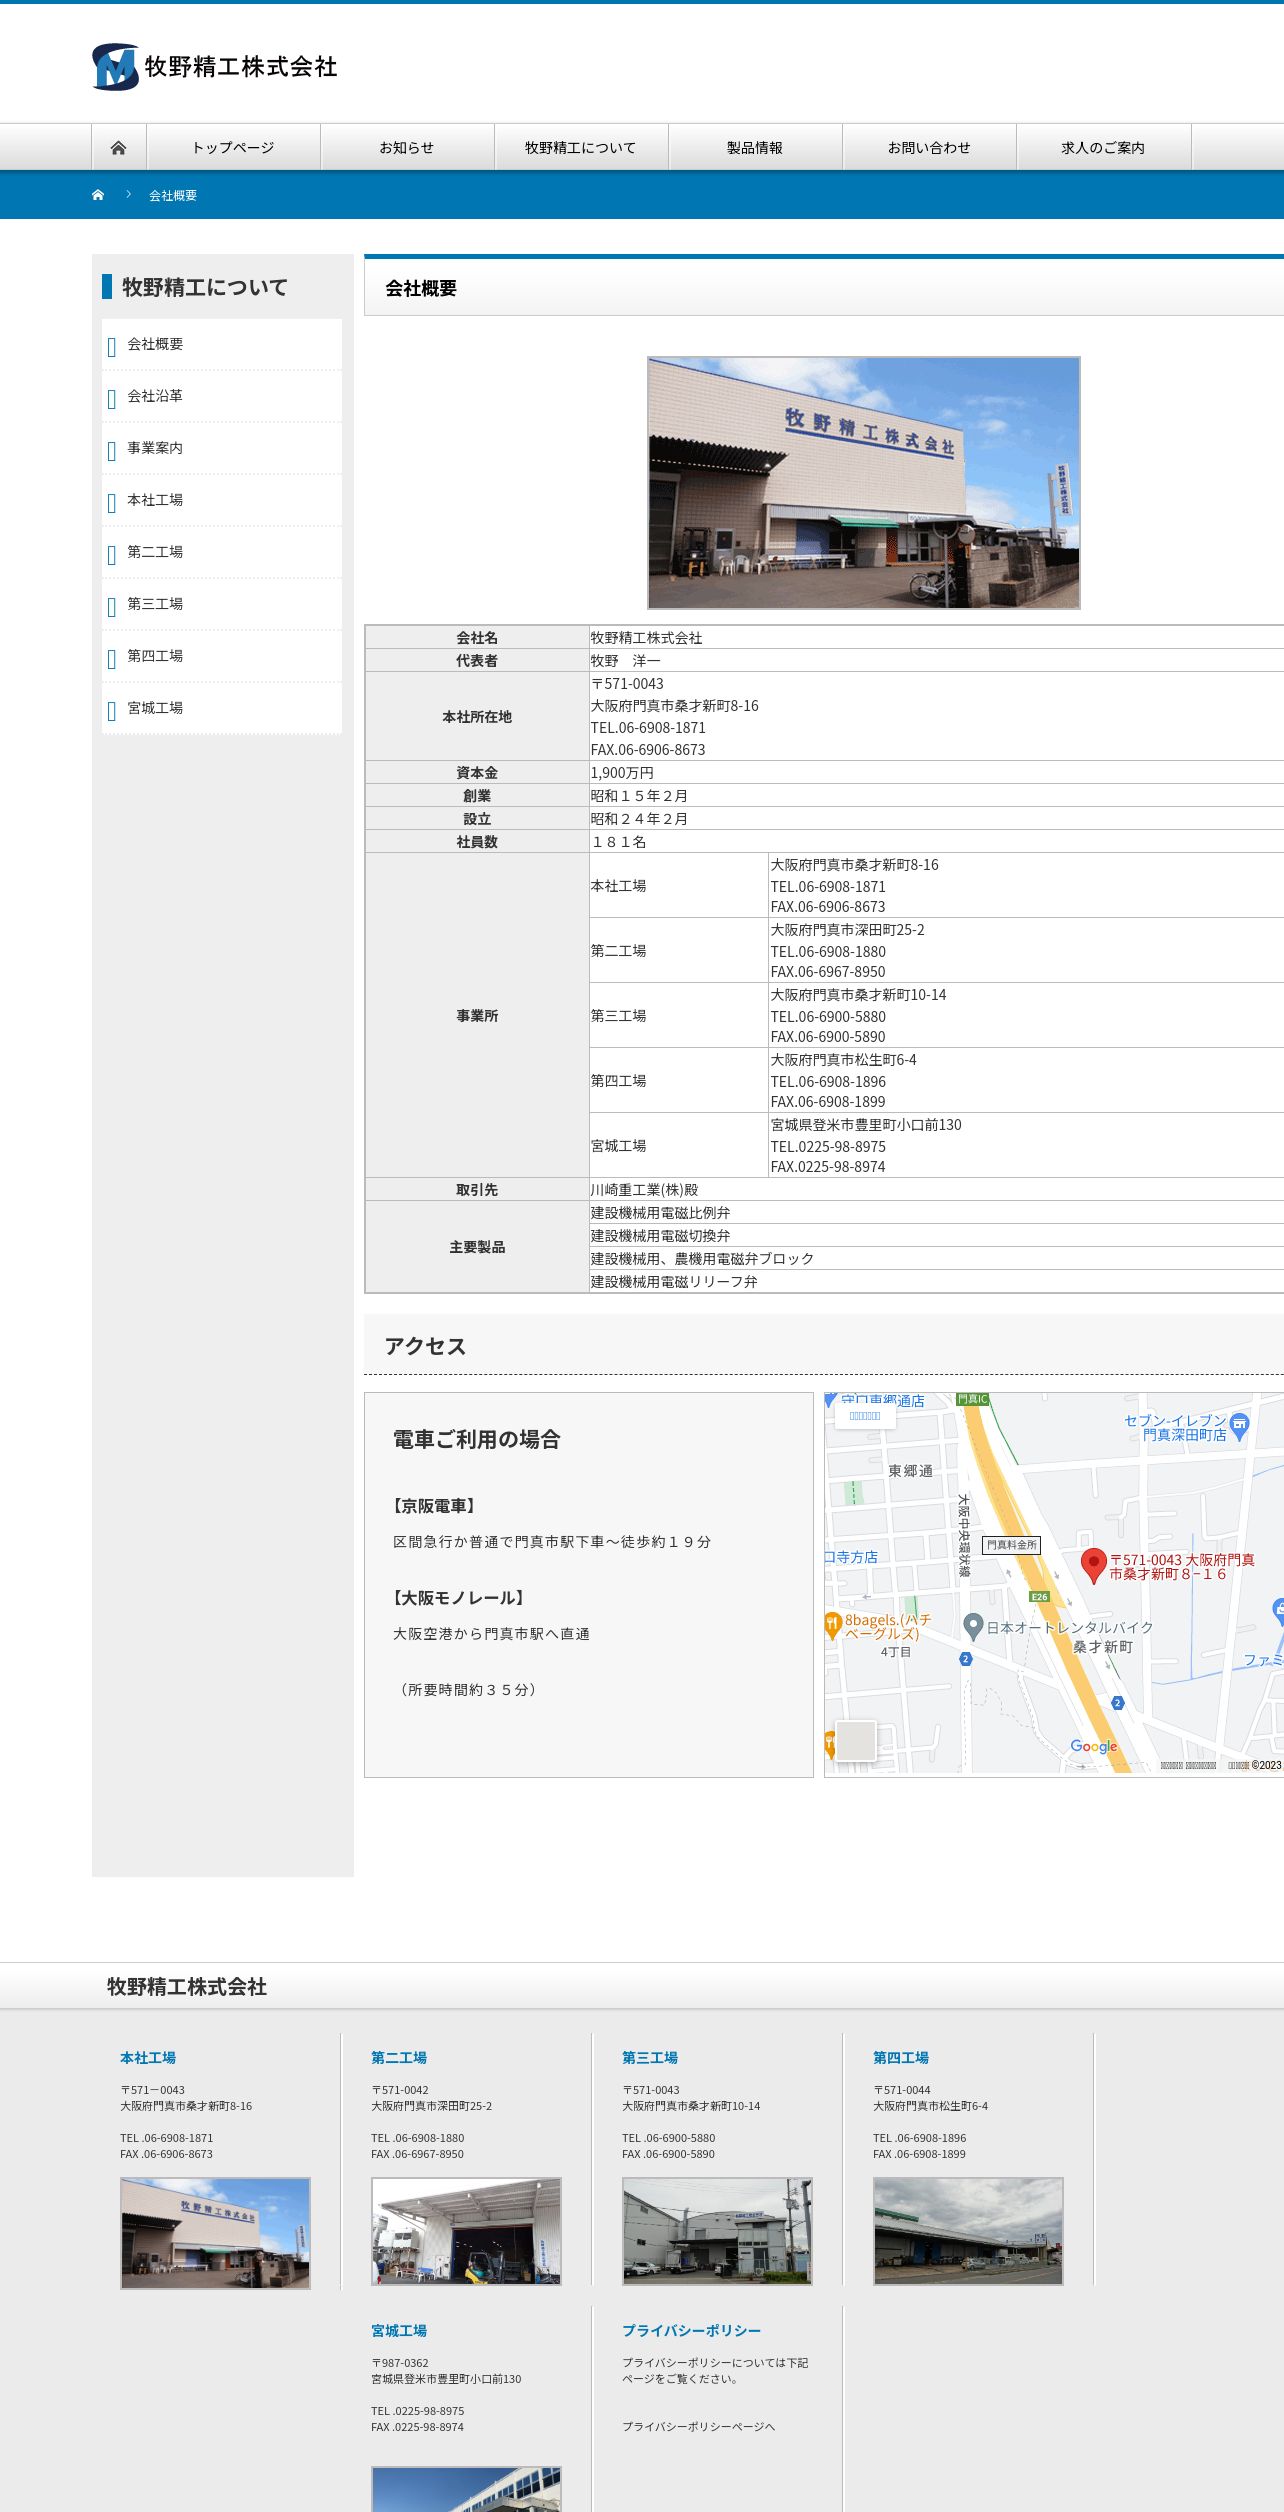Click the Makino Seiko logo in the header
Viewport: 1284px width, 2512px height.
pos(215,67)
